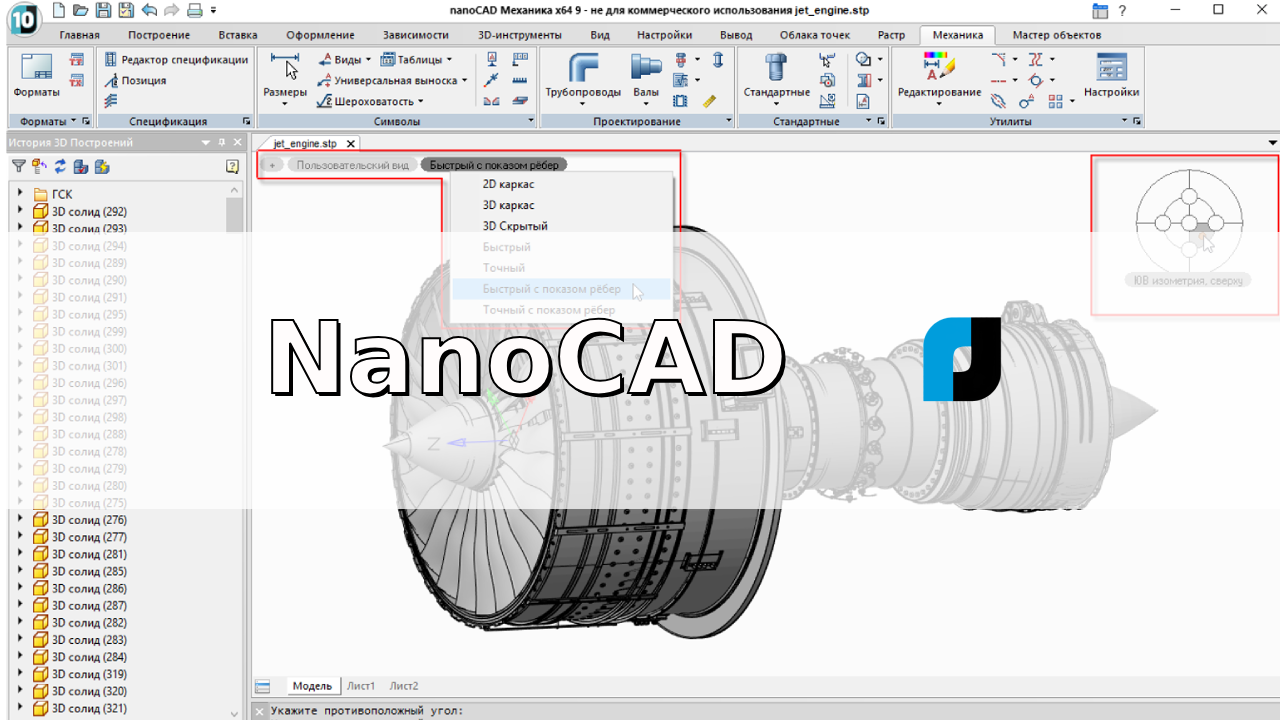1280x720 pixels.
Task: Open the Виды dropdown
Action: point(344,60)
